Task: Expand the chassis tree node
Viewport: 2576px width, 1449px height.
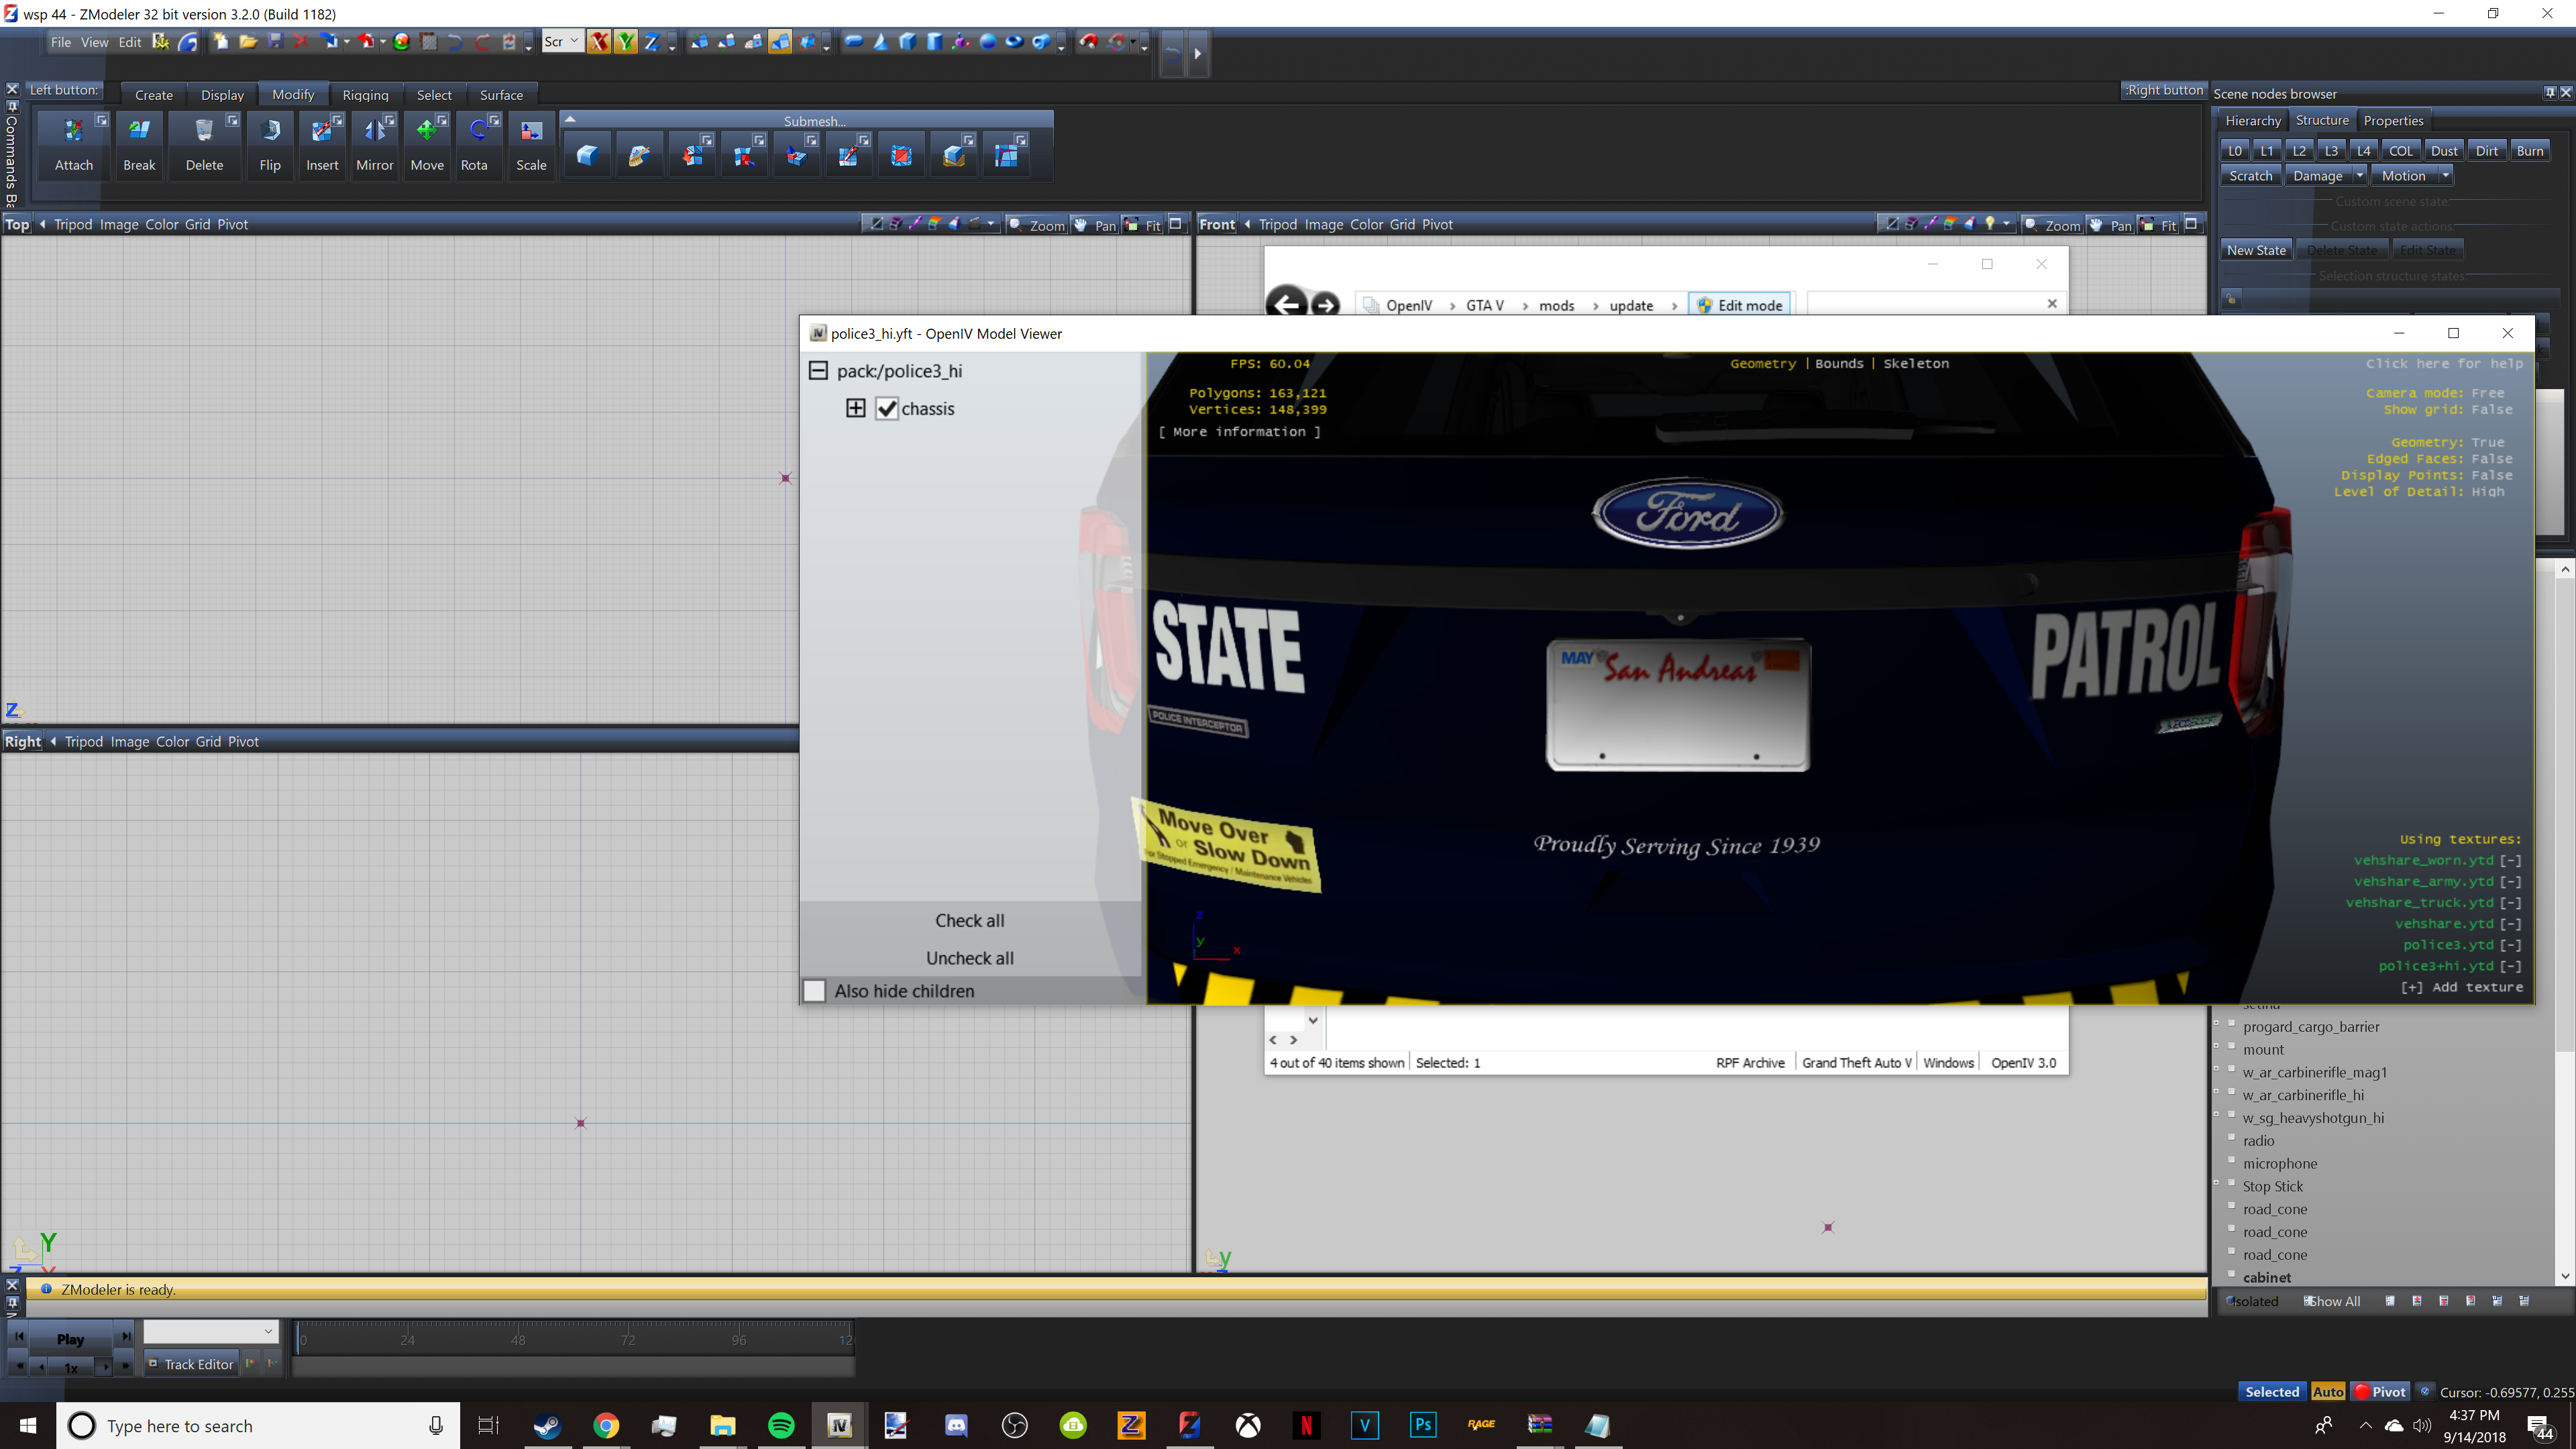Action: (x=856, y=408)
